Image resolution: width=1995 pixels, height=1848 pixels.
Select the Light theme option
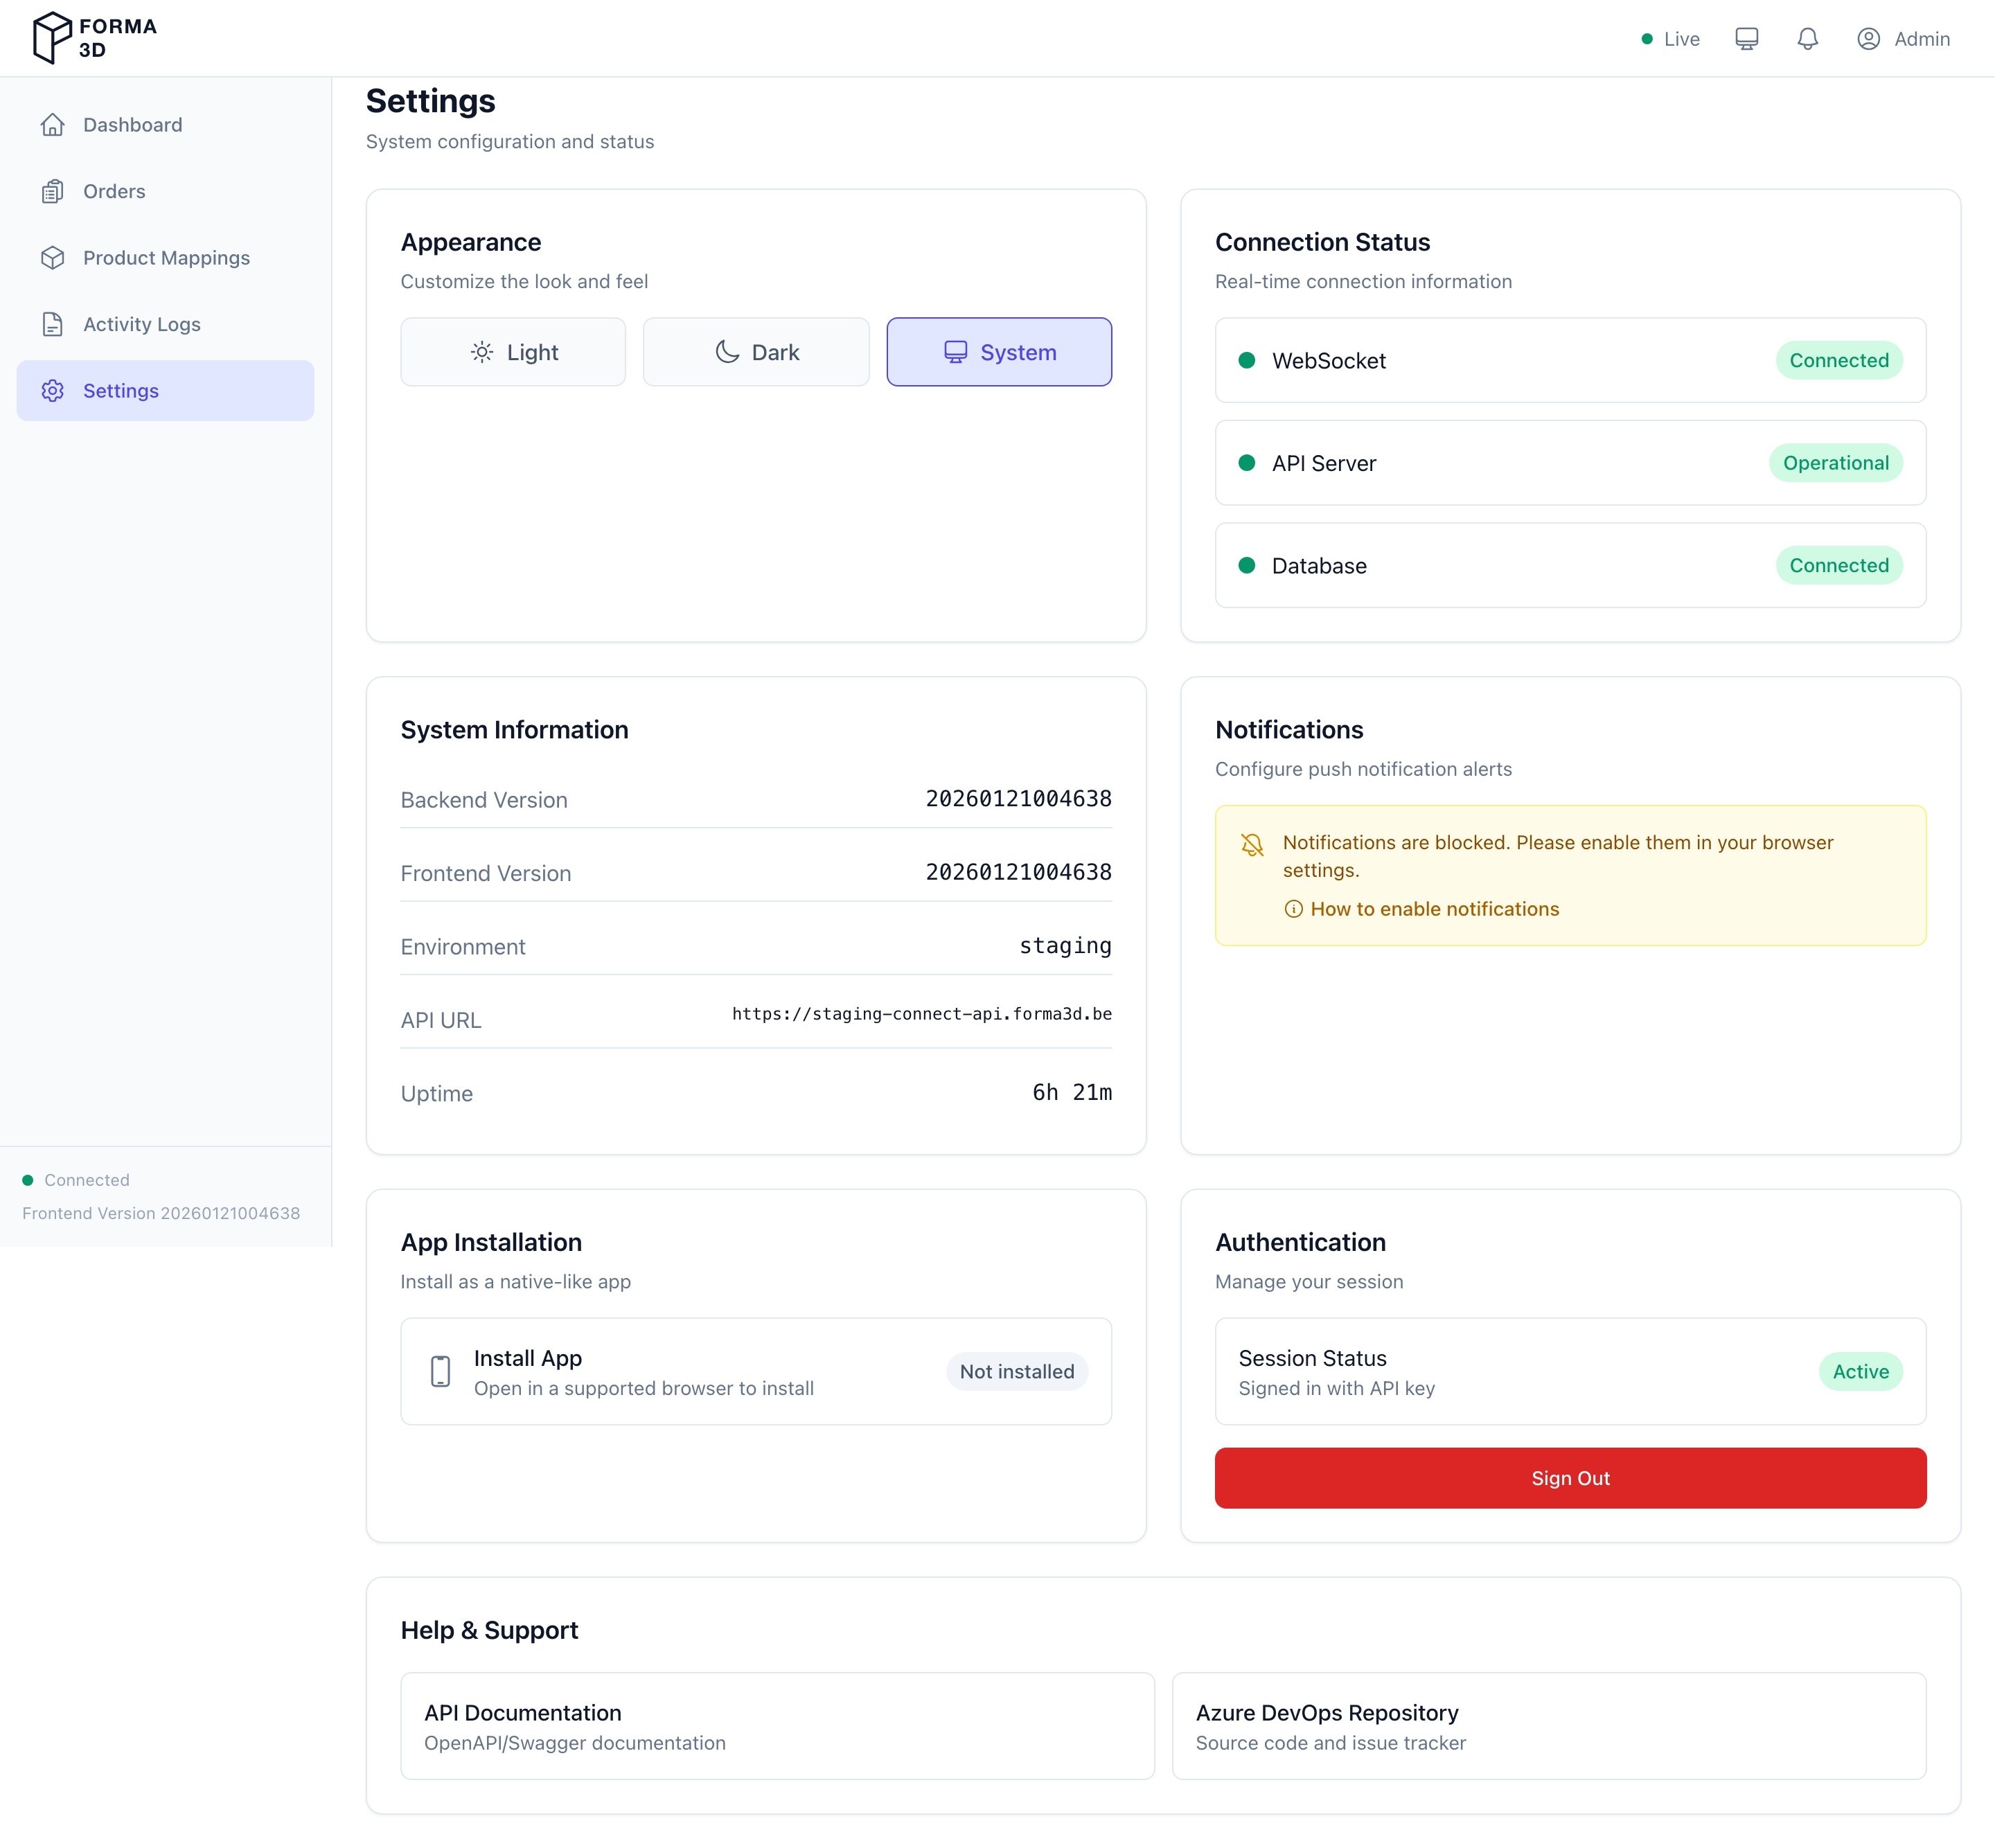tap(513, 352)
